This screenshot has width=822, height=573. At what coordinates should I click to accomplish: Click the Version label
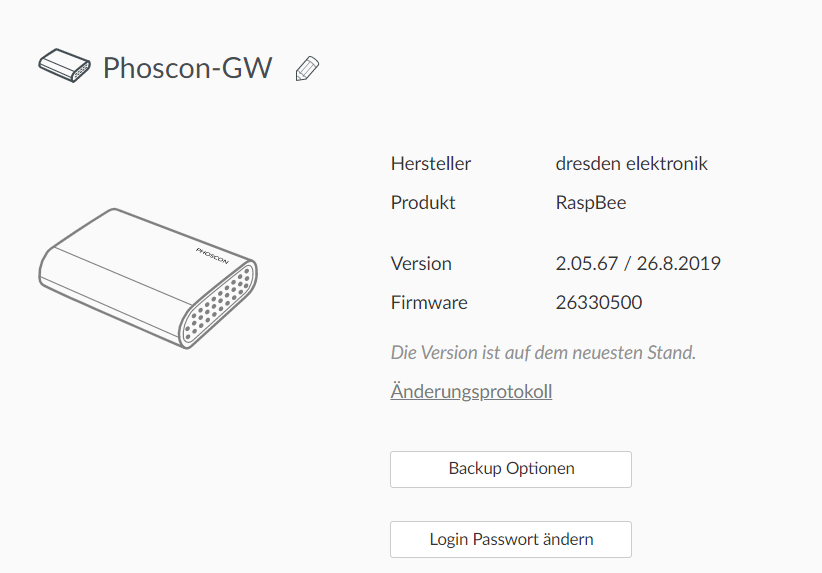tap(421, 263)
